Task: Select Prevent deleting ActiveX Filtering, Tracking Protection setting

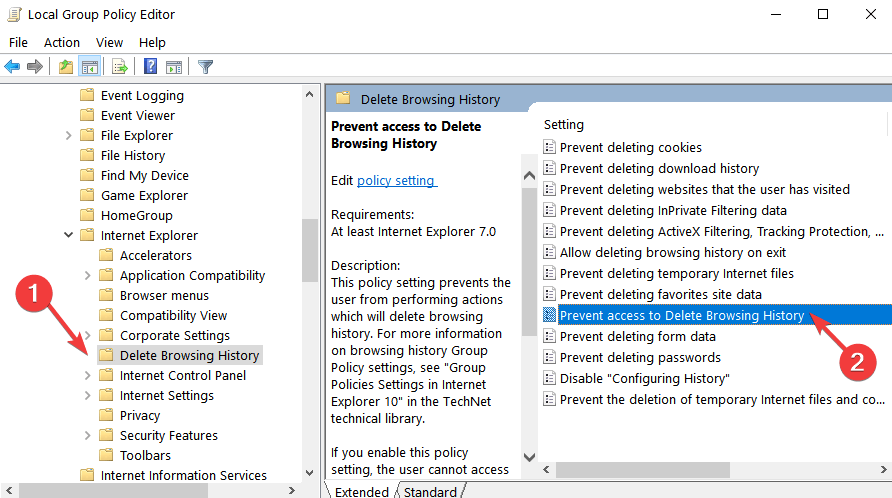Action: (x=721, y=231)
